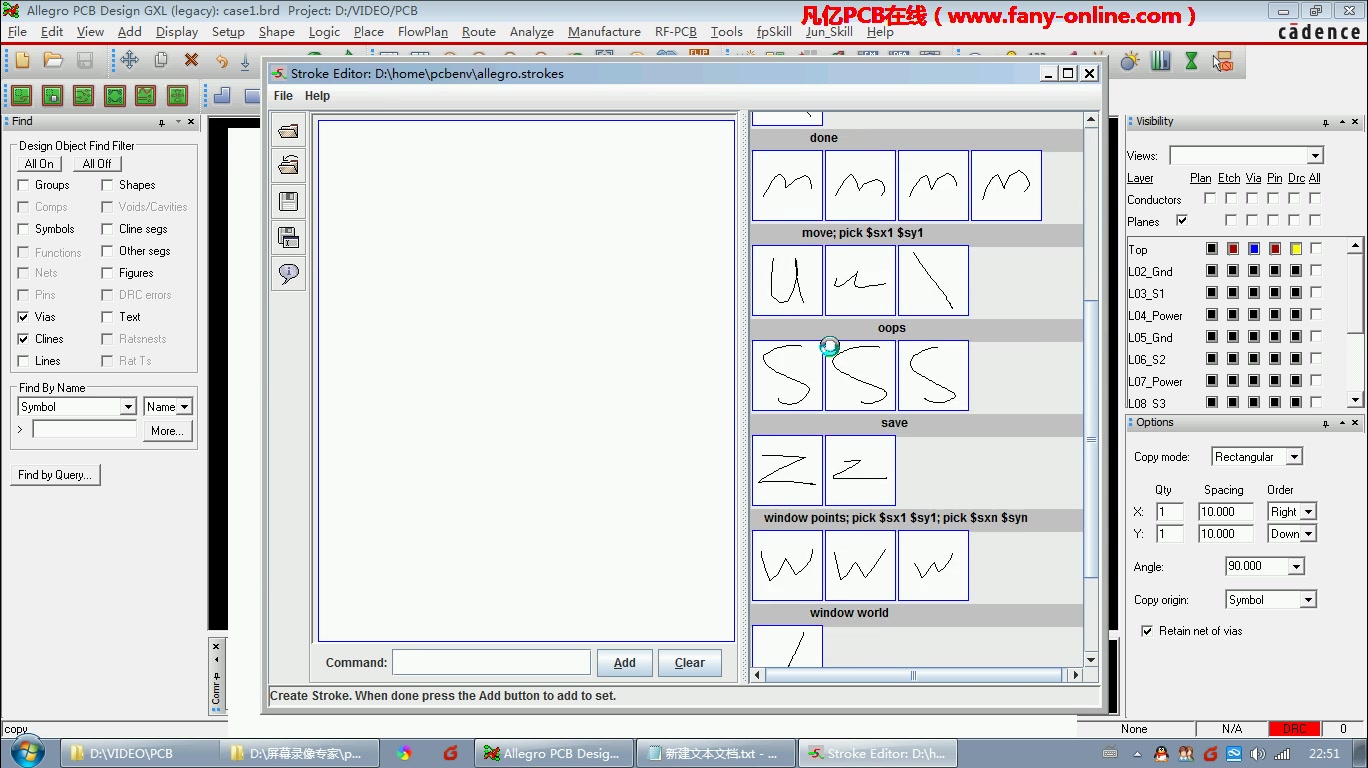This screenshot has width=1368, height=768.
Task: Toggle the Shapes checkbox
Action: 107,185
